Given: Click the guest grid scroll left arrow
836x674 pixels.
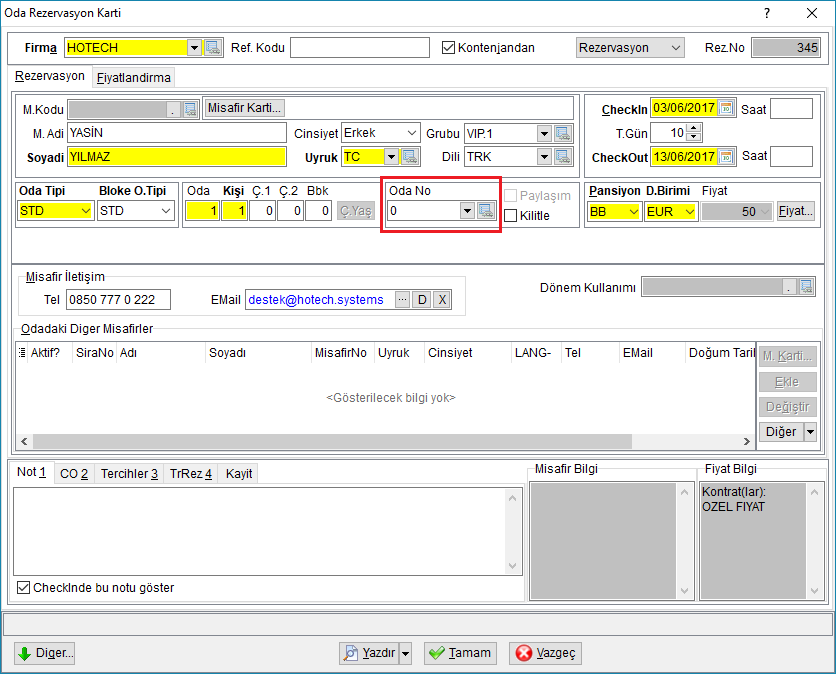Looking at the screenshot, I should point(24,442).
